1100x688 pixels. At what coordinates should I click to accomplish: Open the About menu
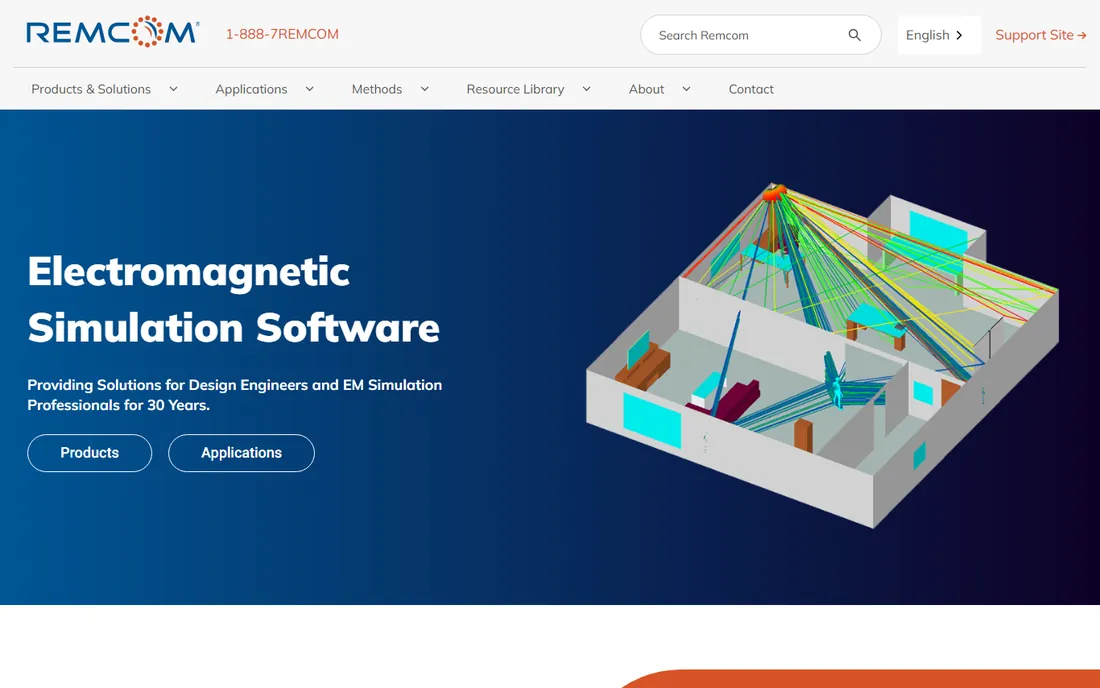(646, 89)
